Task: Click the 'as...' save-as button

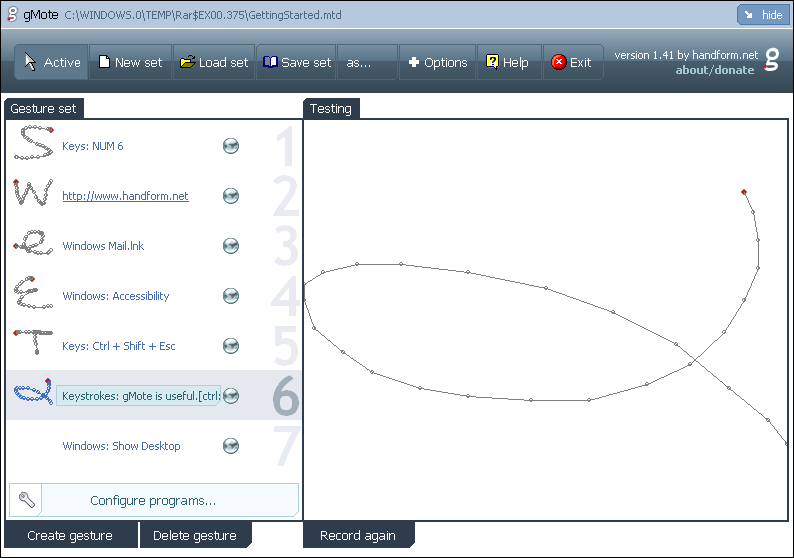Action: [367, 62]
